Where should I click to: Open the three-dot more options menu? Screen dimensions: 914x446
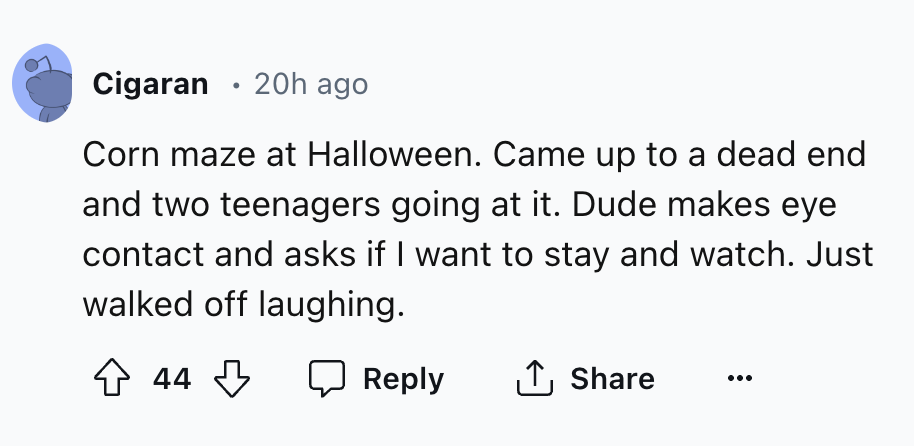(x=739, y=379)
